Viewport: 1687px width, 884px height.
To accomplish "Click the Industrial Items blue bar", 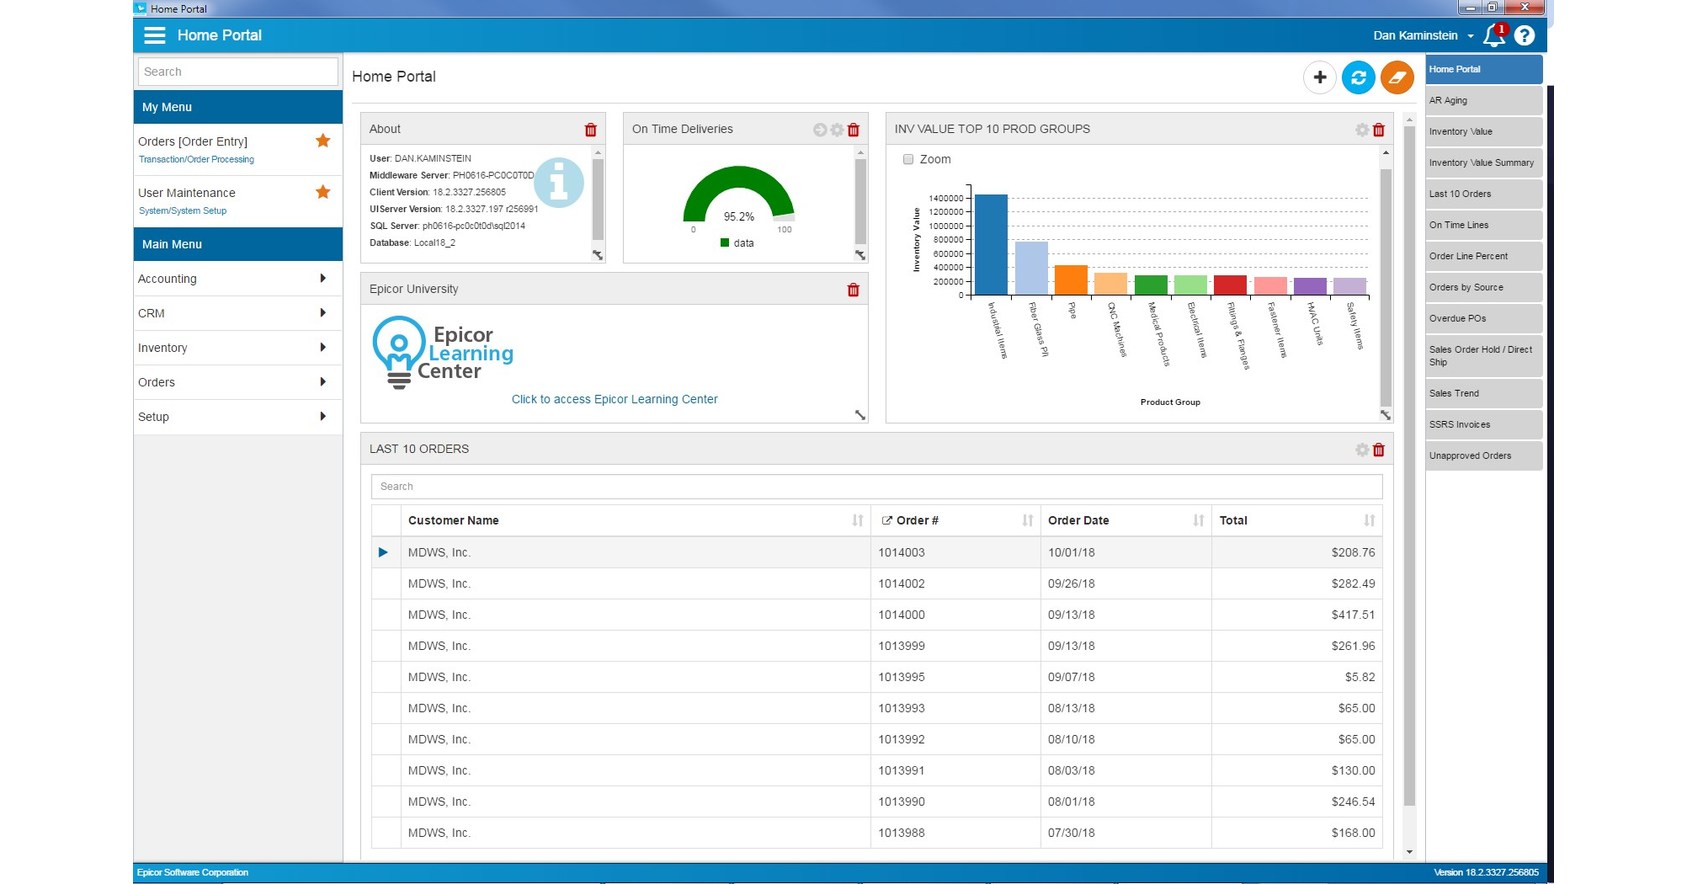I will pos(991,244).
